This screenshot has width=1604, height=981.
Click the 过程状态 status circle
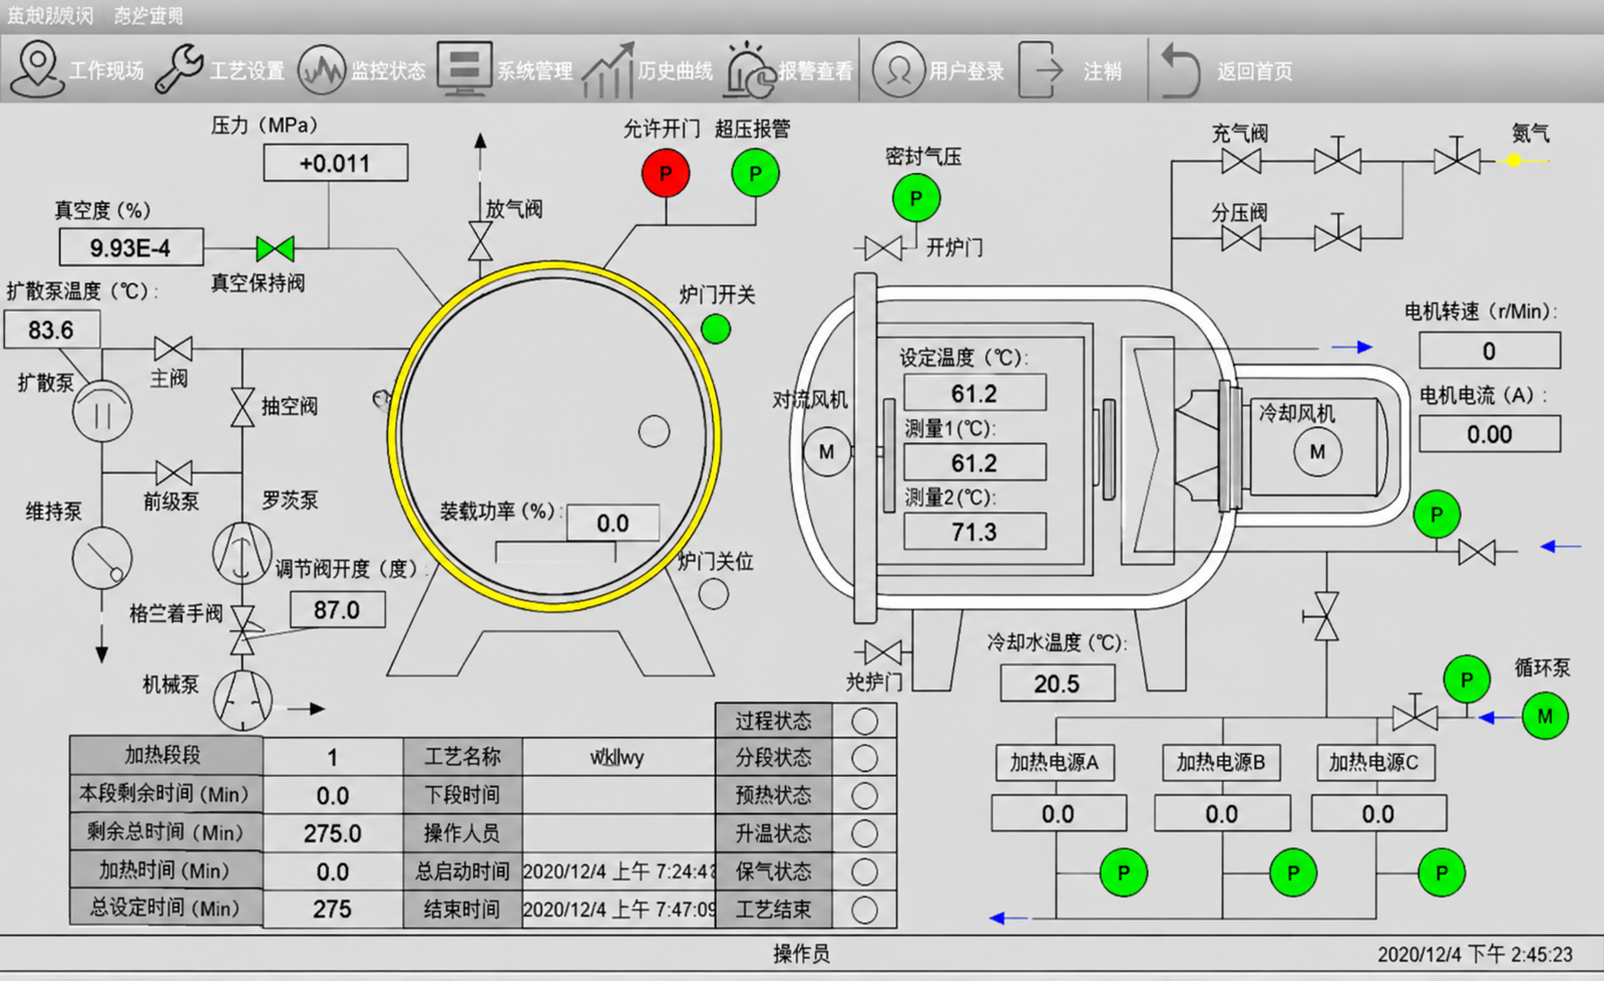pos(865,721)
